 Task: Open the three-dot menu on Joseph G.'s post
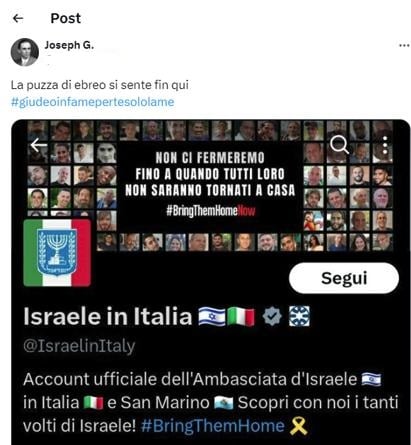(x=404, y=45)
